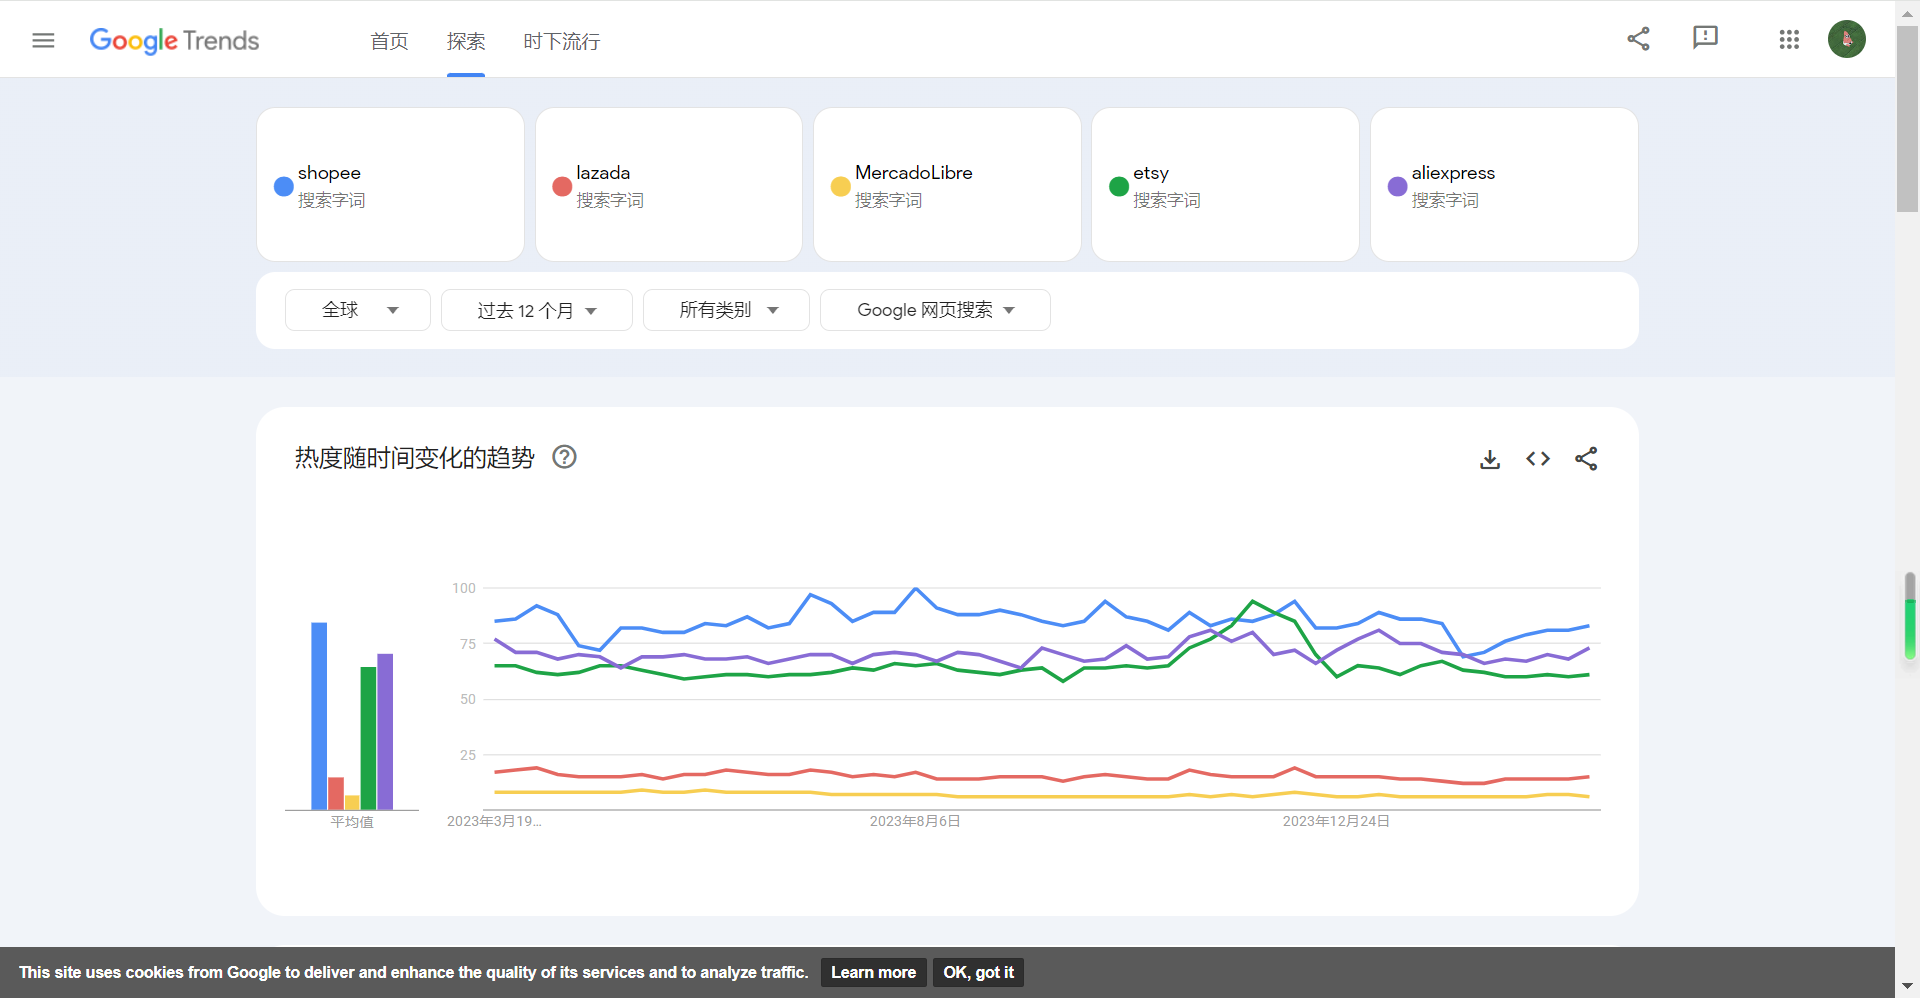Open the help tooltip beside the chart title
The width and height of the screenshot is (1920, 998).
564,457
